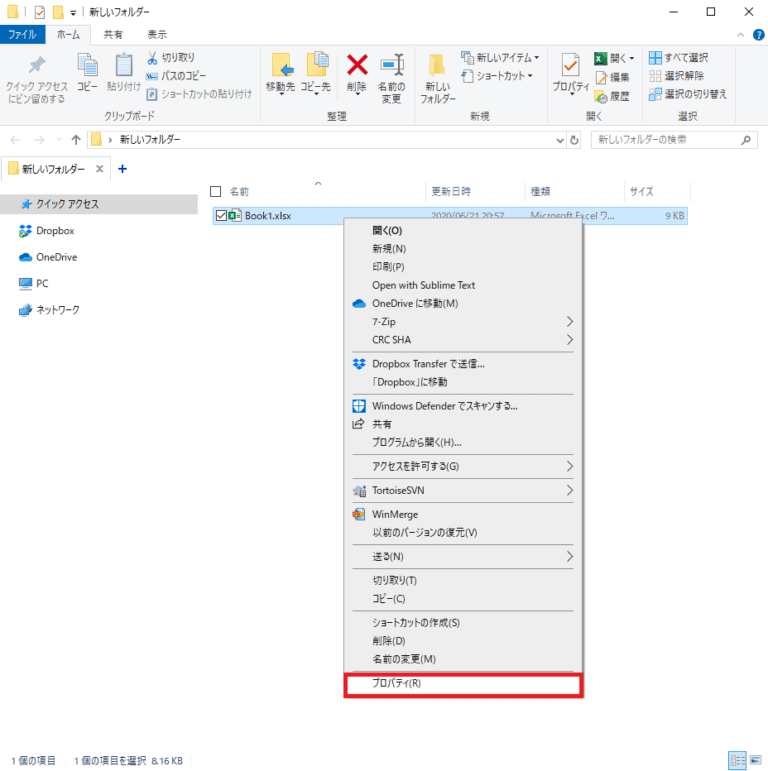Click the folder search input field
This screenshot has height=771, width=768.
(x=670, y=140)
